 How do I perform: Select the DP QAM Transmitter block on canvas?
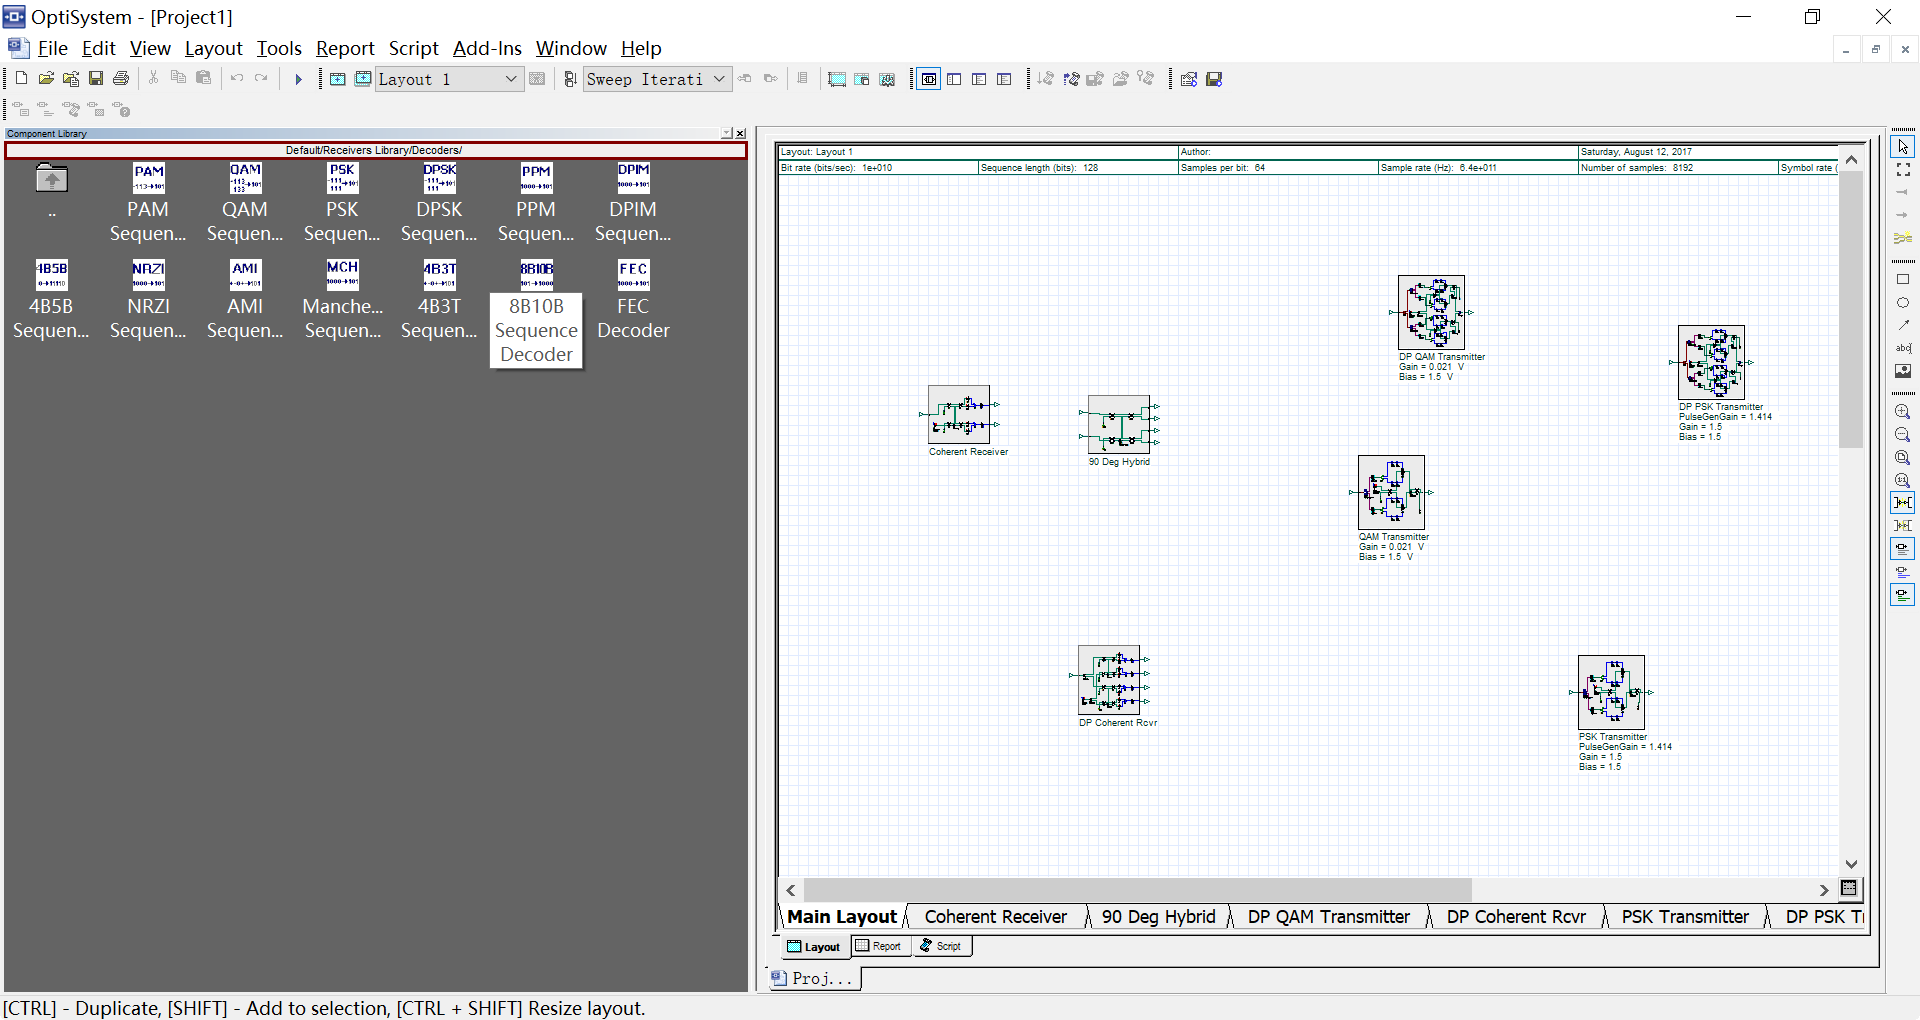pyautogui.click(x=1431, y=312)
